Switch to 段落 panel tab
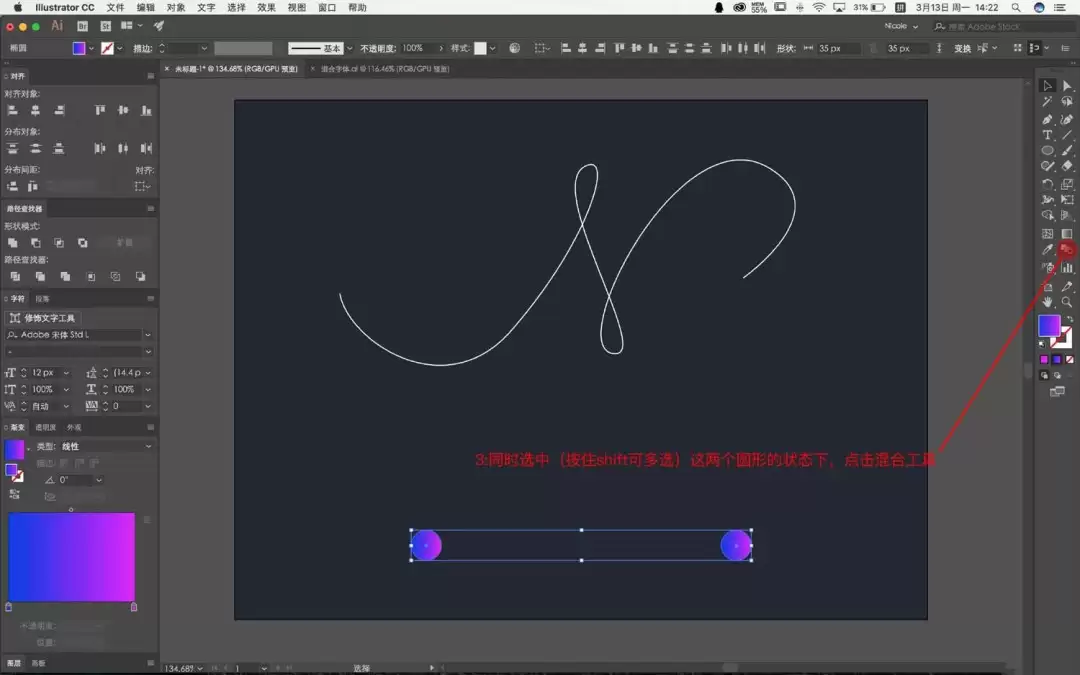 pos(42,299)
